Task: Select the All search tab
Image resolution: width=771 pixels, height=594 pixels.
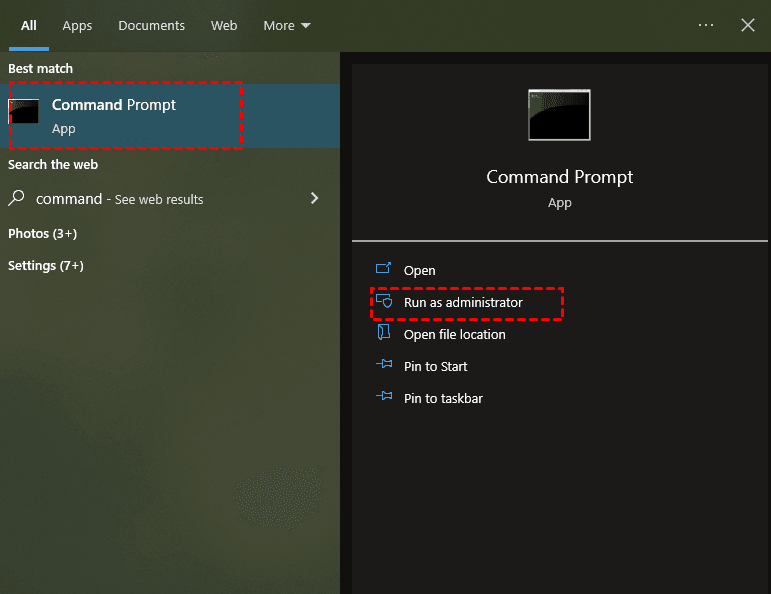Action: [29, 25]
